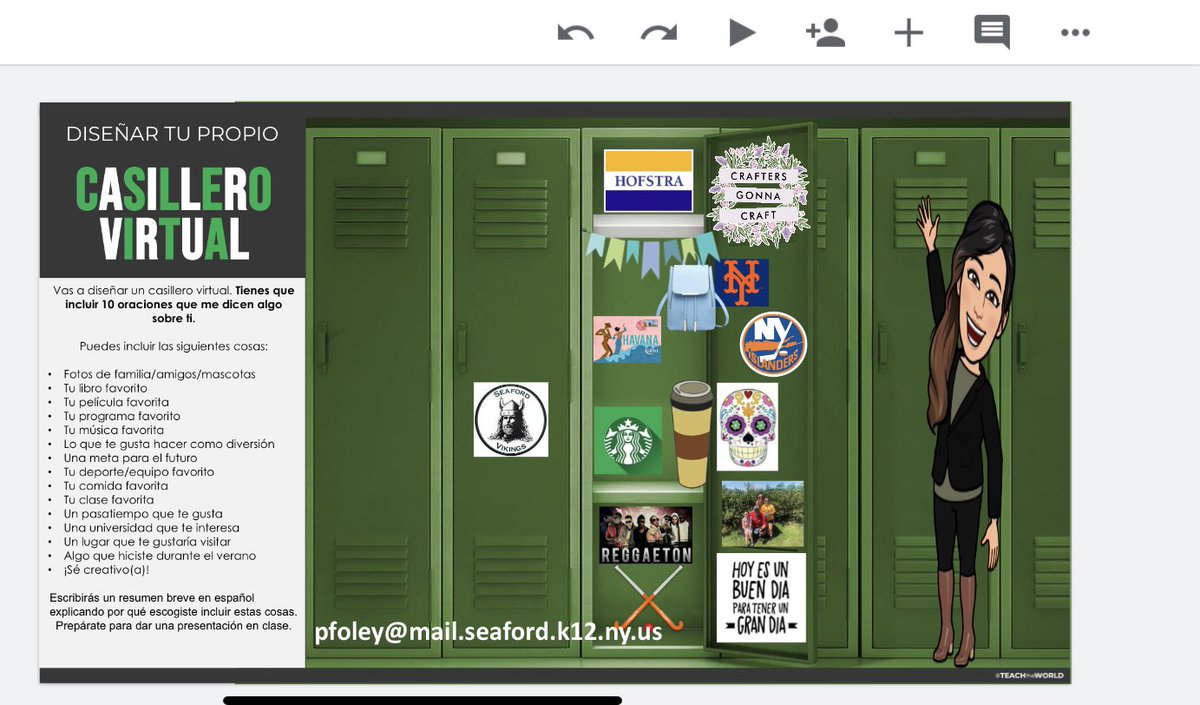The height and width of the screenshot is (705, 1200).
Task: Click the Tu programa favorito bullet
Action: (122, 416)
